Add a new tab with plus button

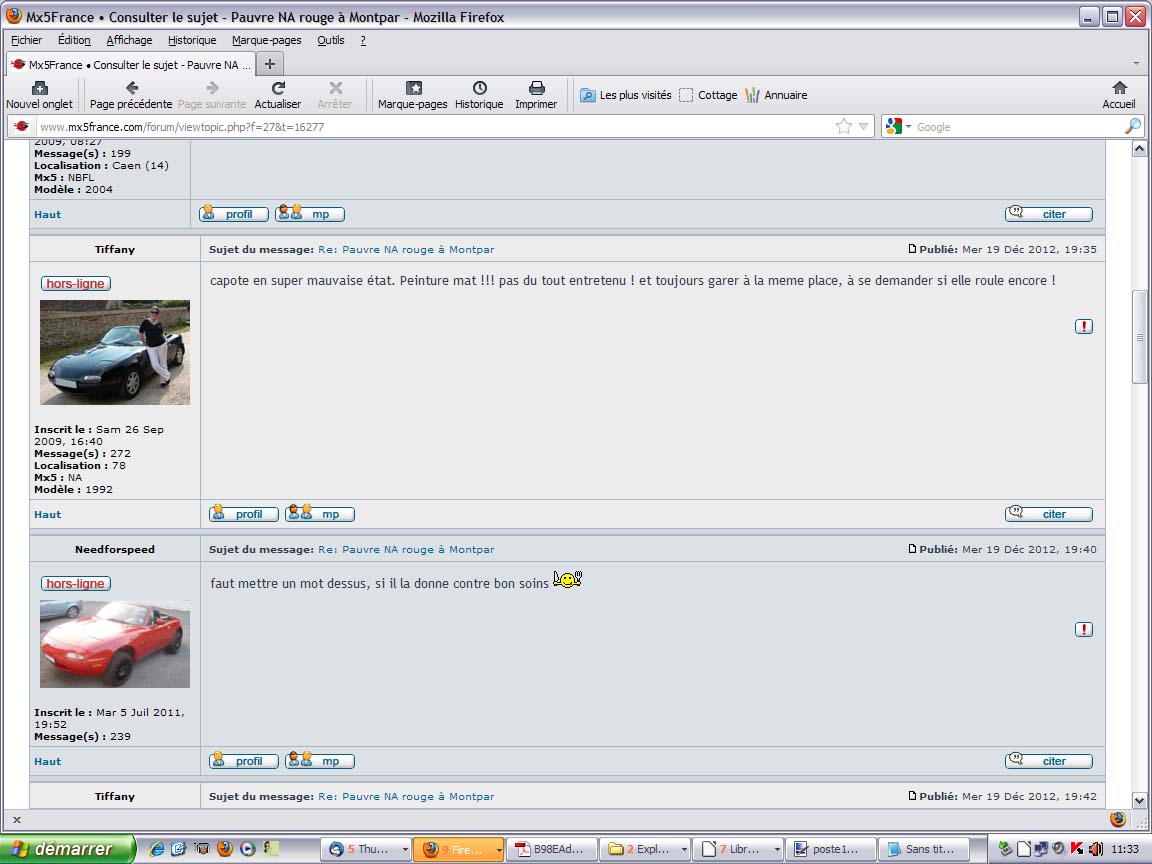point(270,65)
